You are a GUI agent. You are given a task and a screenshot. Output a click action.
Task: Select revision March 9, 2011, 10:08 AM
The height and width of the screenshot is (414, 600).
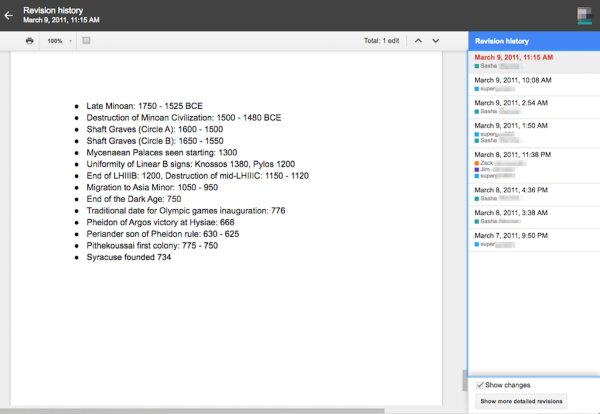[534, 85]
